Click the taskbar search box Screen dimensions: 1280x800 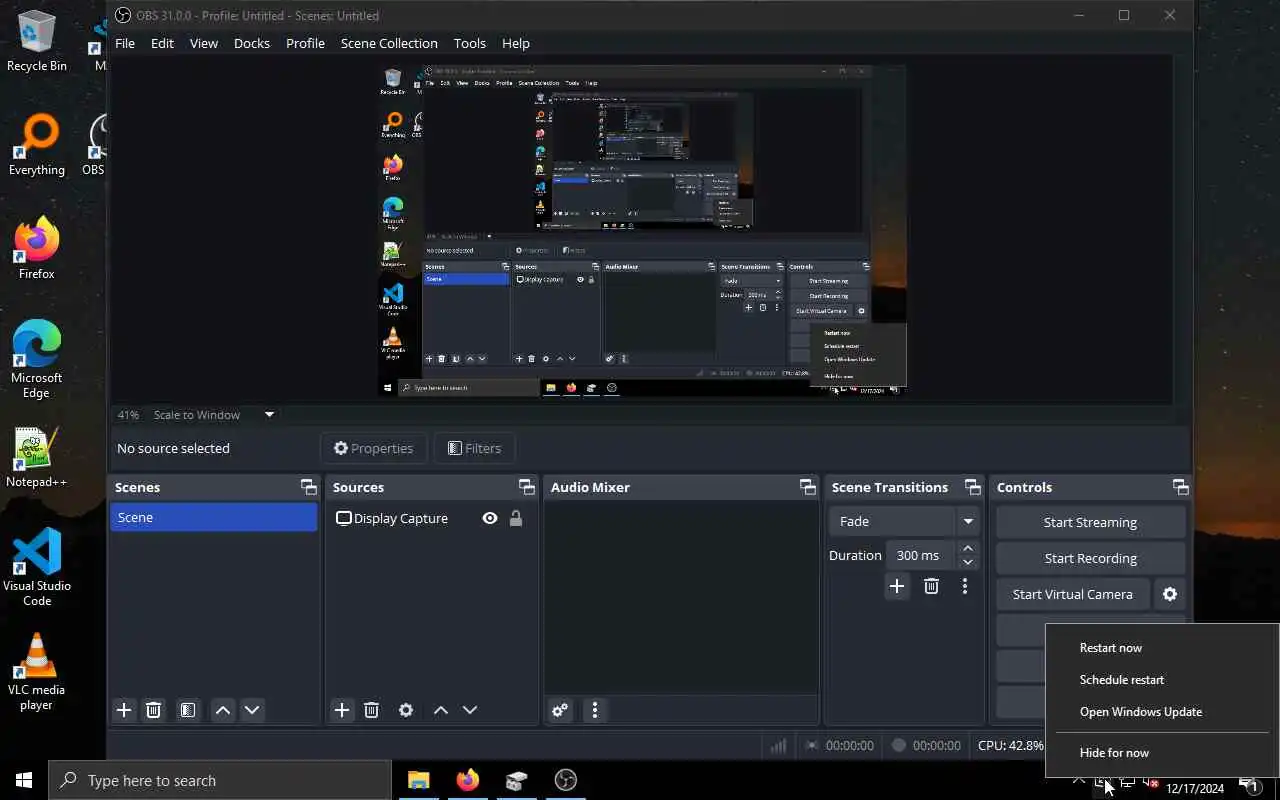220,780
